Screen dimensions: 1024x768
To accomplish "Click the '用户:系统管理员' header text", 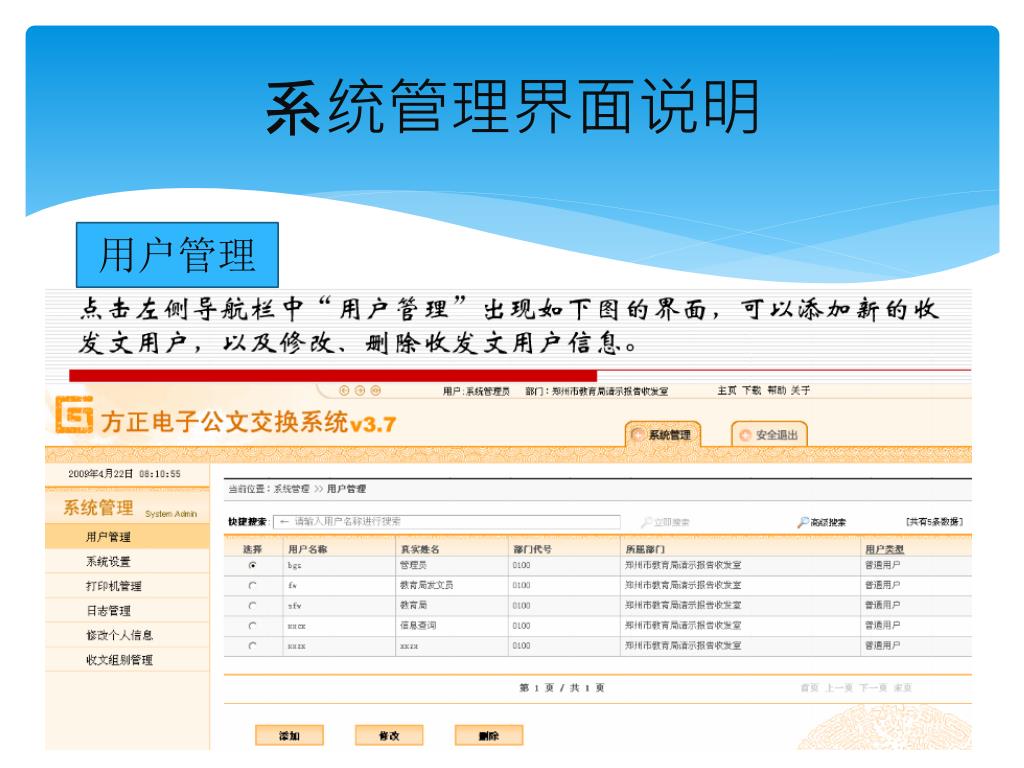I will click(476, 391).
